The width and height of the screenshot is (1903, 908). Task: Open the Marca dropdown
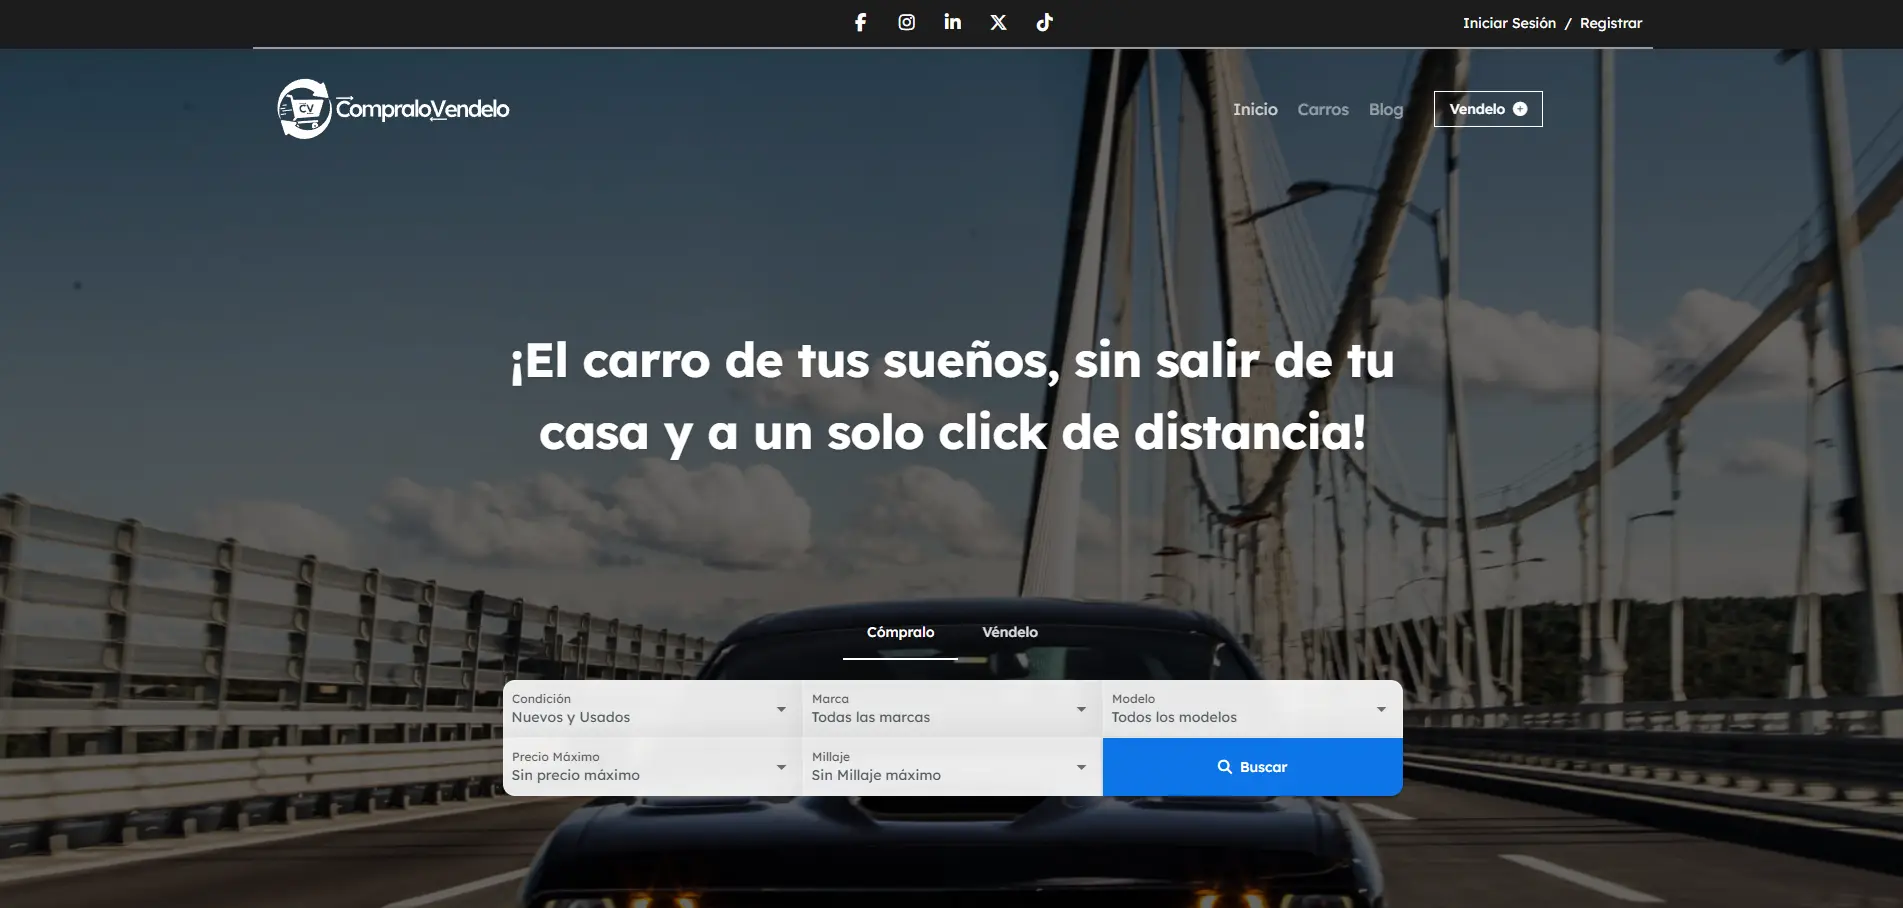click(x=952, y=709)
